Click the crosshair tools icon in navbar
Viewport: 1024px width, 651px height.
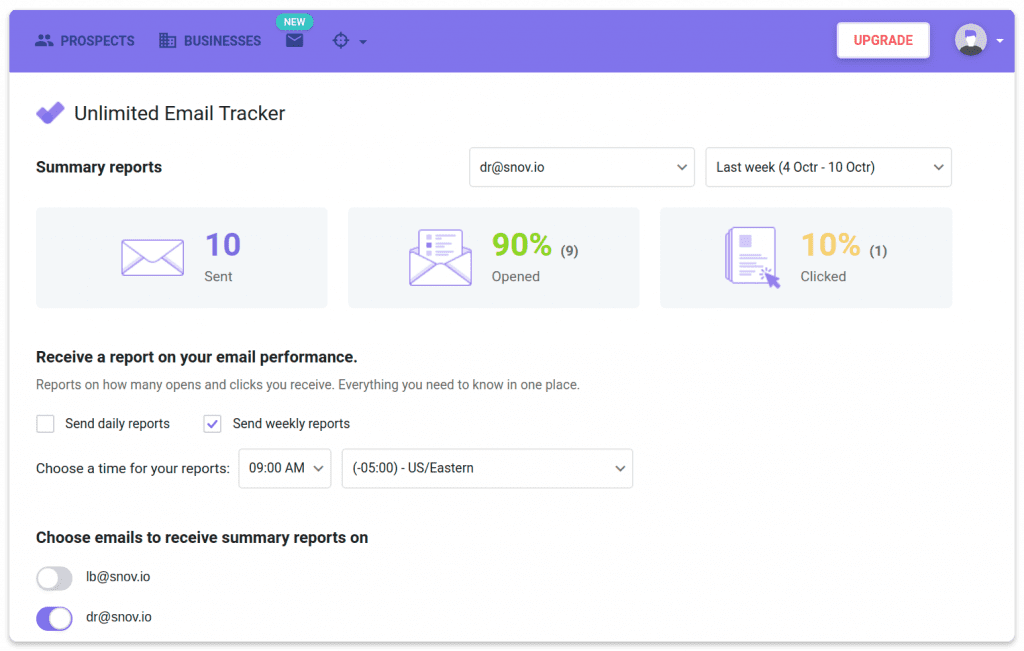pos(341,40)
